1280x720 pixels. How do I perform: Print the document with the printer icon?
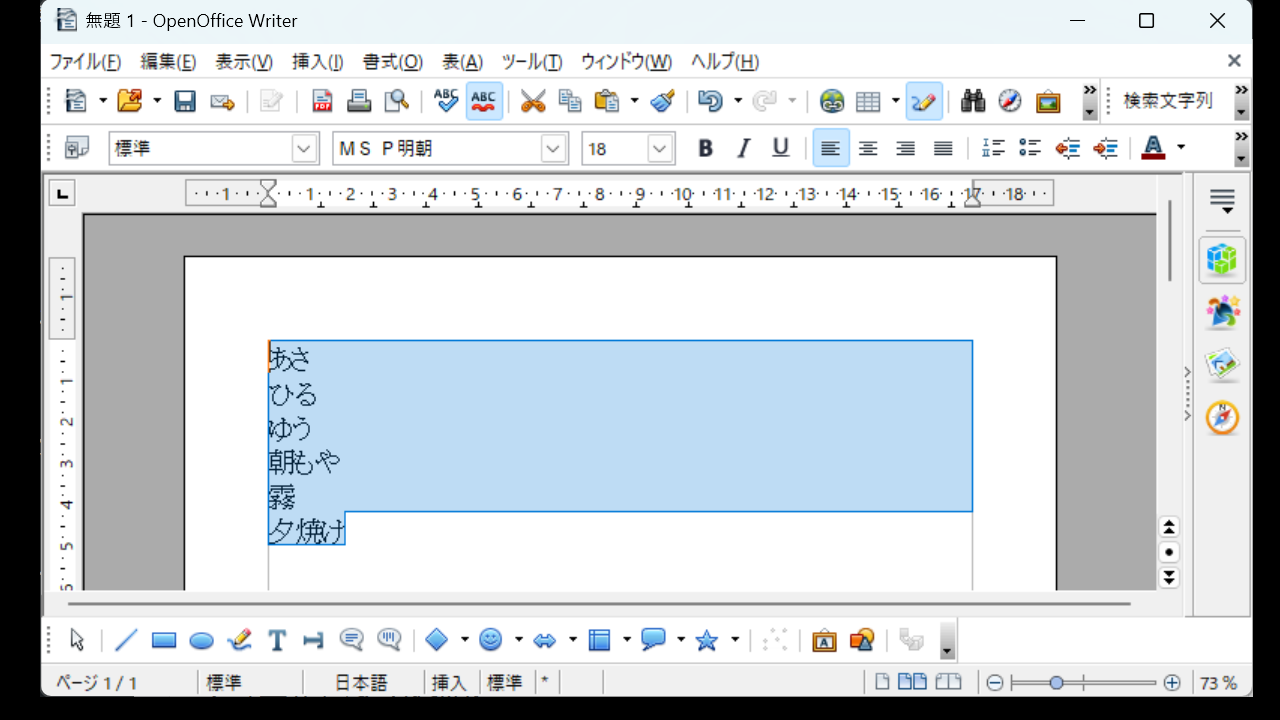(x=359, y=101)
